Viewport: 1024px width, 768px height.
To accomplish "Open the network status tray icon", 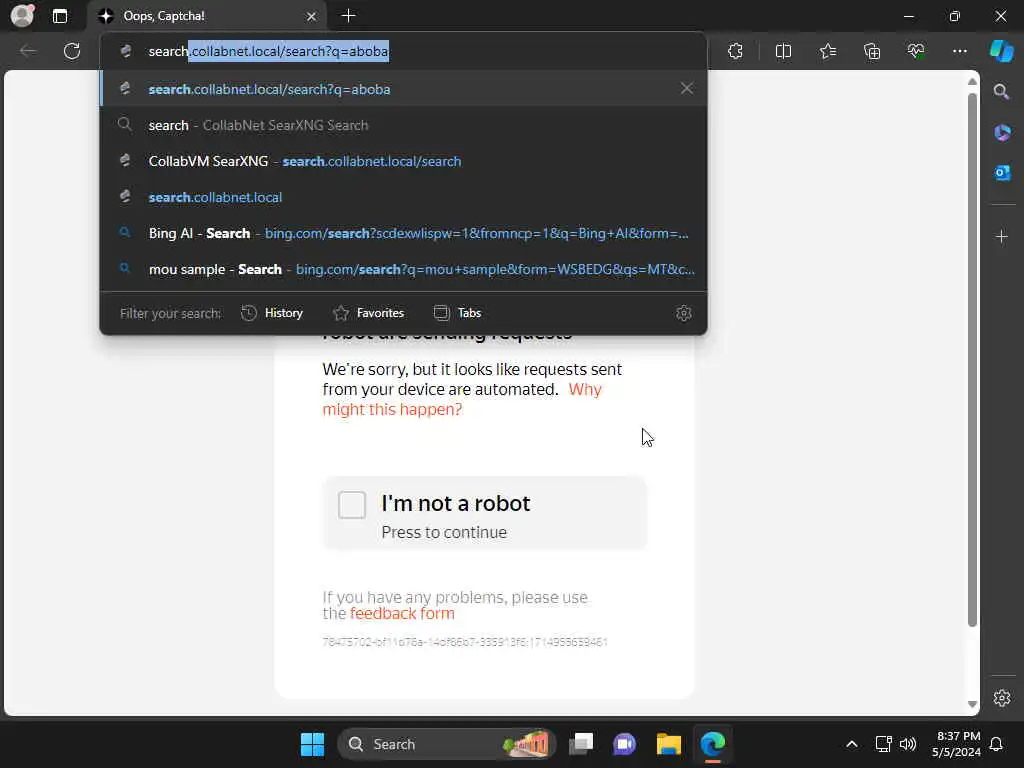I will pyautogui.click(x=883, y=744).
